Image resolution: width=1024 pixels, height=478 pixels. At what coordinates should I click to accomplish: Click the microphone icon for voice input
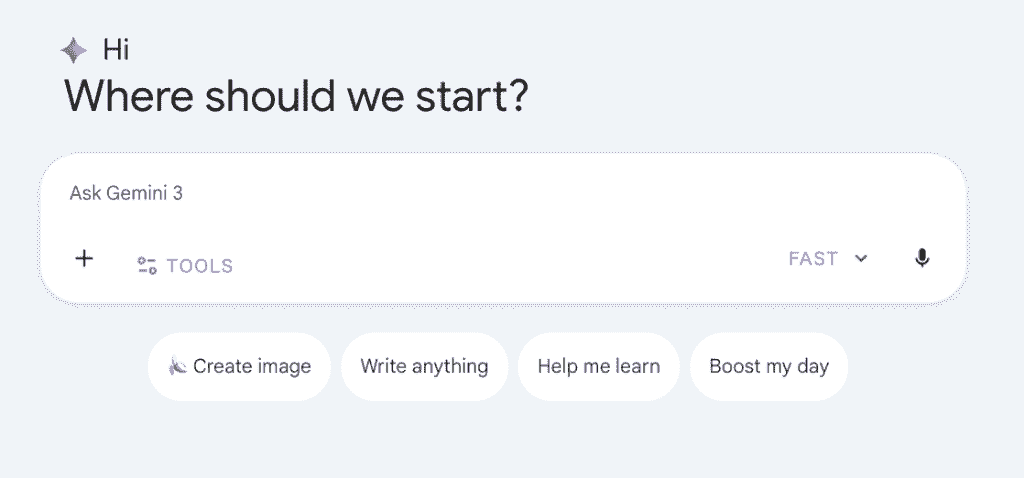click(922, 259)
